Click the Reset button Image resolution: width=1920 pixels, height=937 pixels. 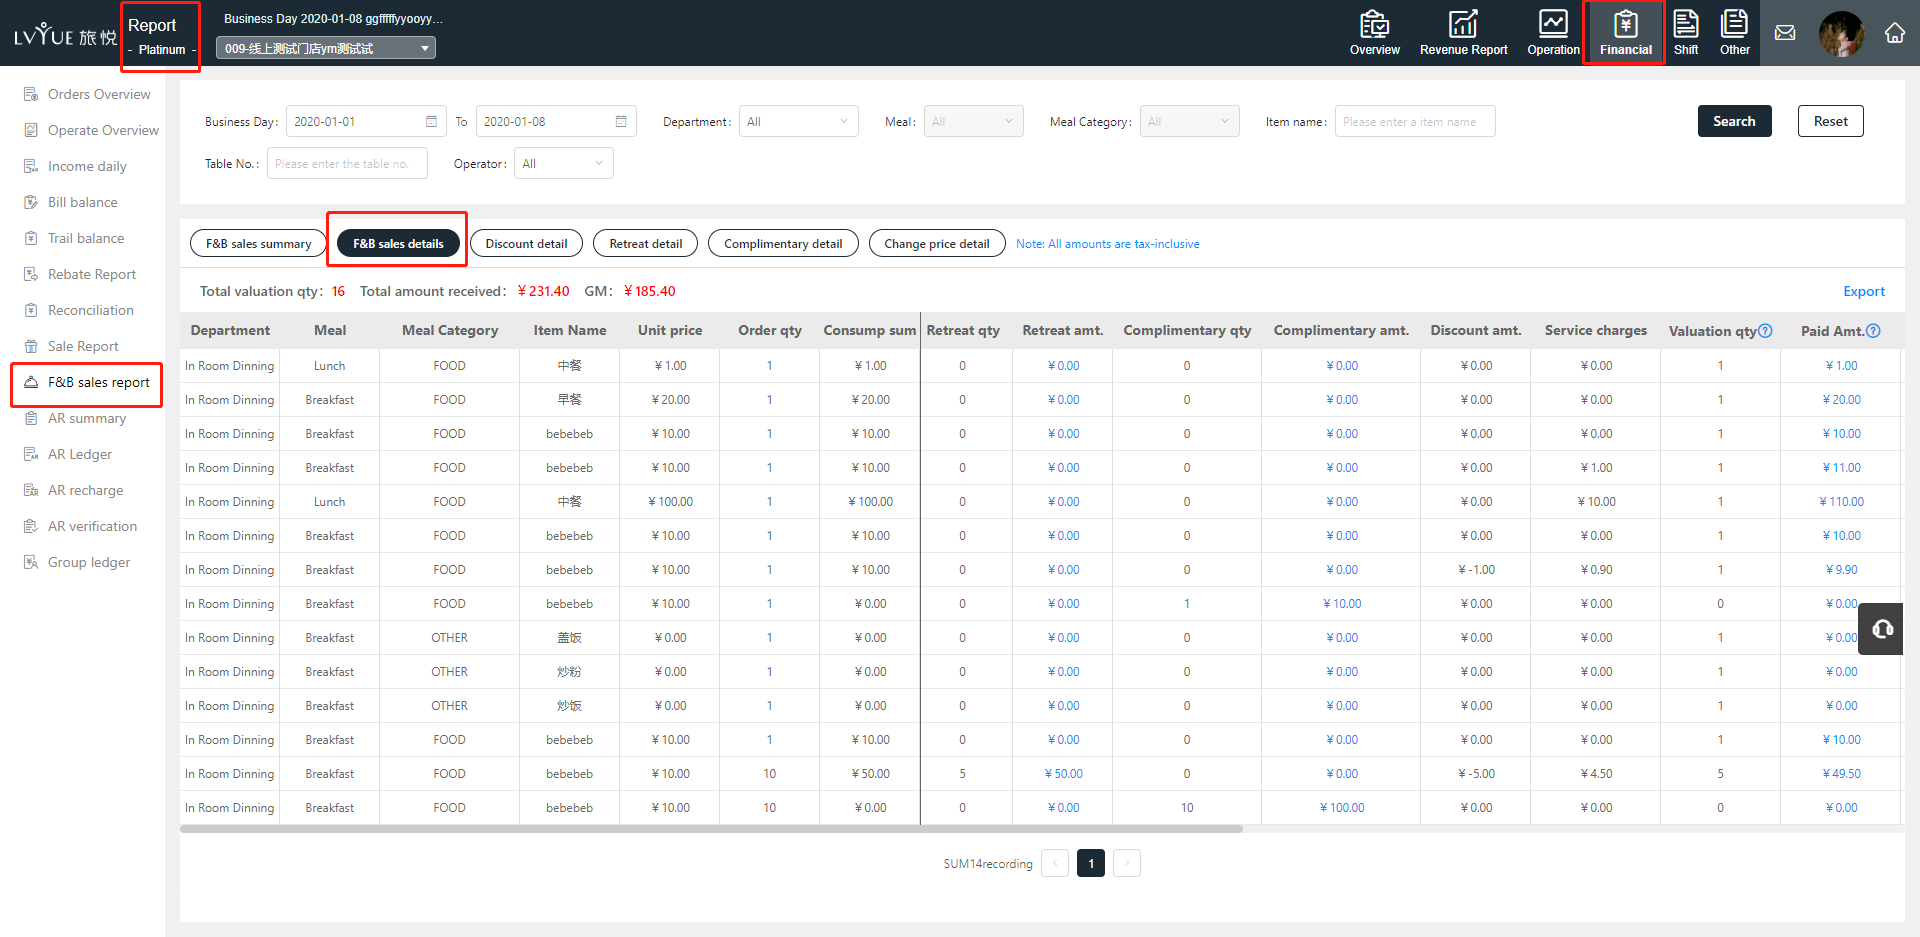[1831, 121]
